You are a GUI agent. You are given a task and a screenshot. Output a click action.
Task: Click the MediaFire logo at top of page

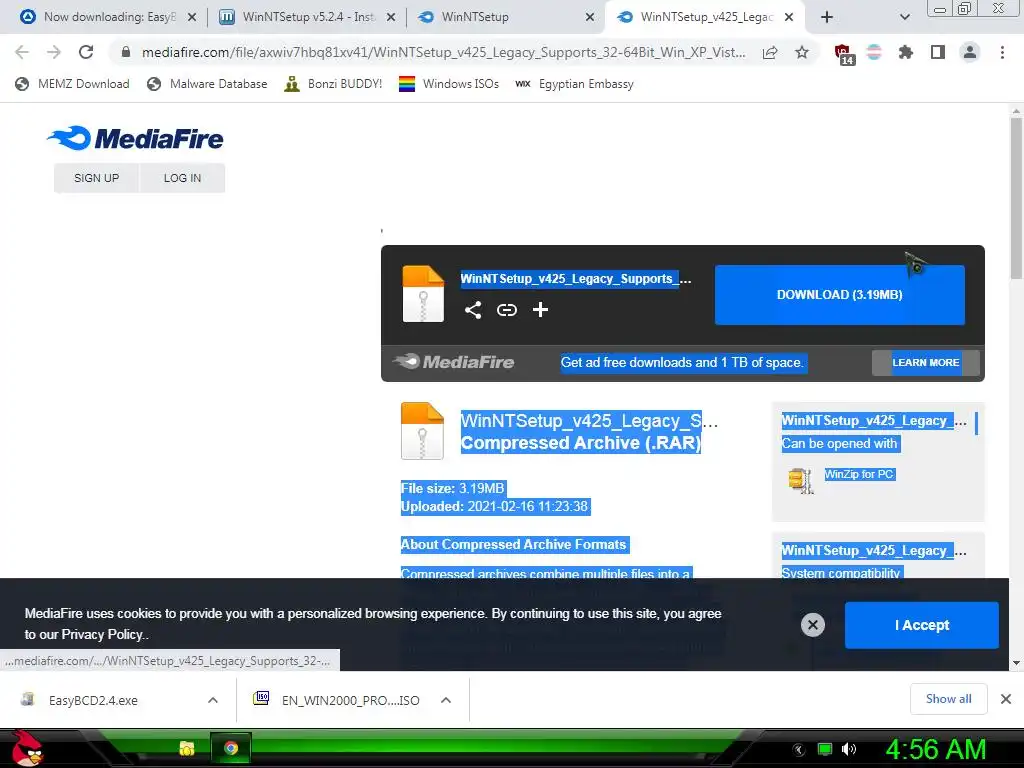pos(136,138)
